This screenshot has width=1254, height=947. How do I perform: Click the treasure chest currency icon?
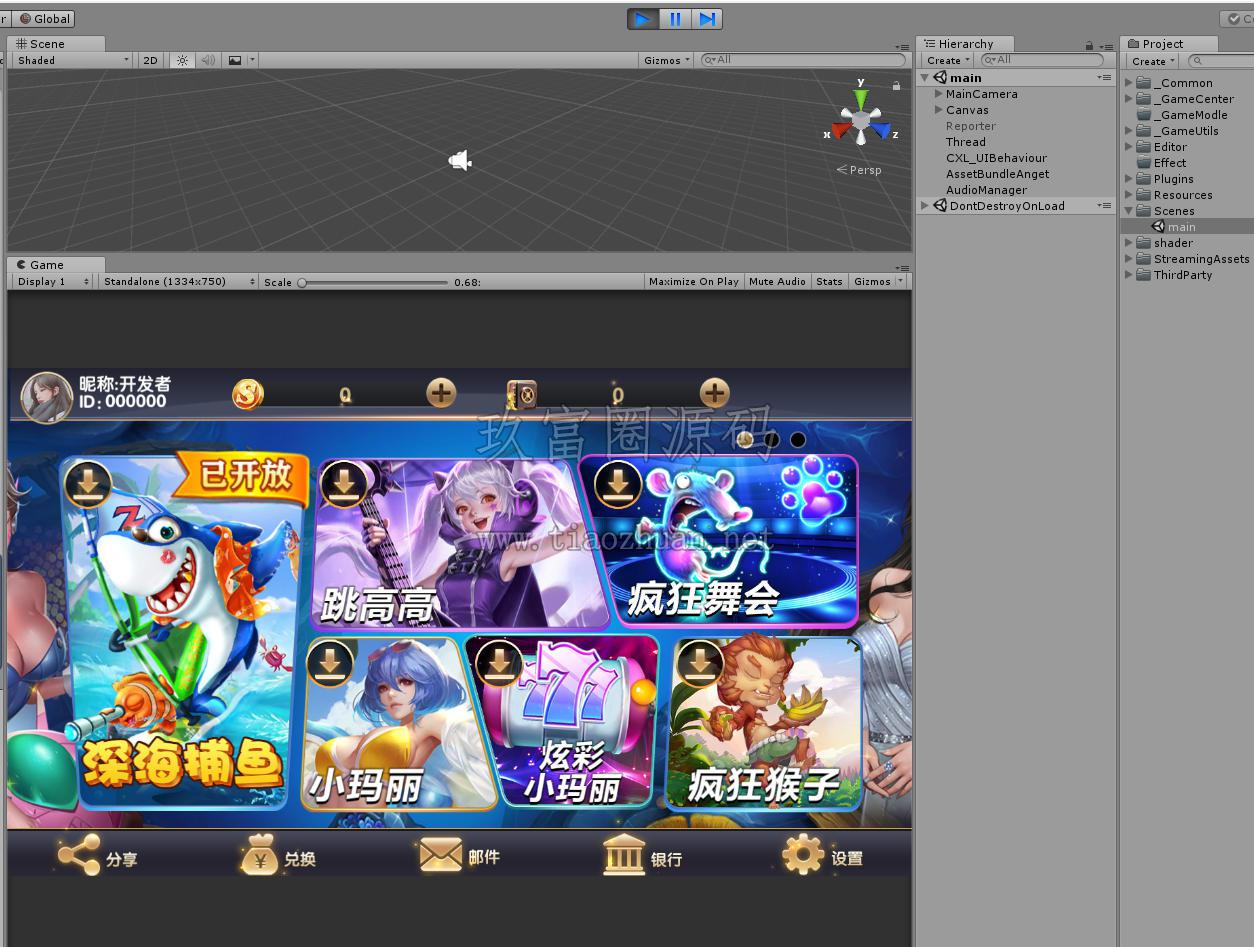pyautogui.click(x=522, y=395)
